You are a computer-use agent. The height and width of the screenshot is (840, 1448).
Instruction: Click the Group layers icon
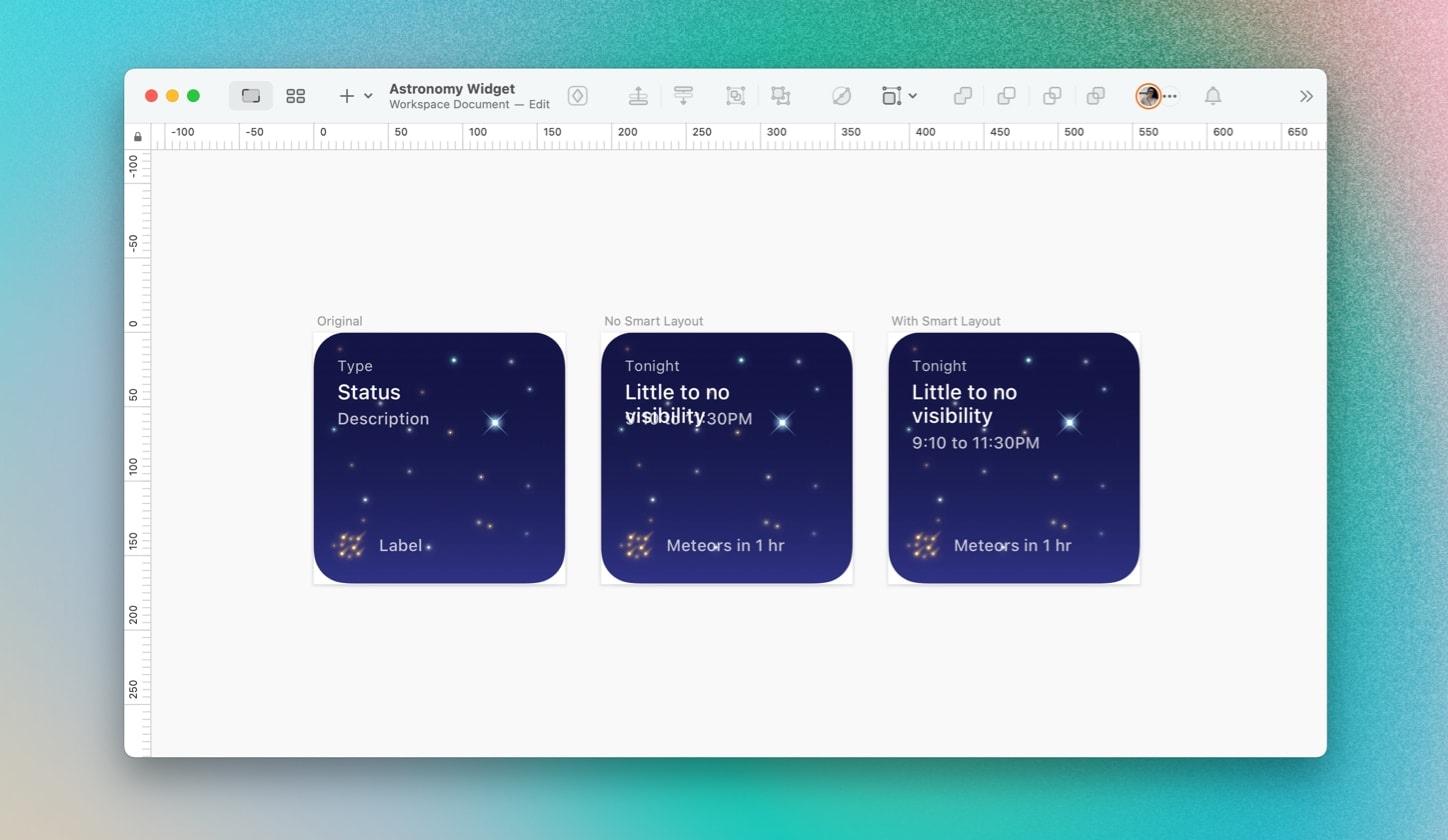click(735, 96)
